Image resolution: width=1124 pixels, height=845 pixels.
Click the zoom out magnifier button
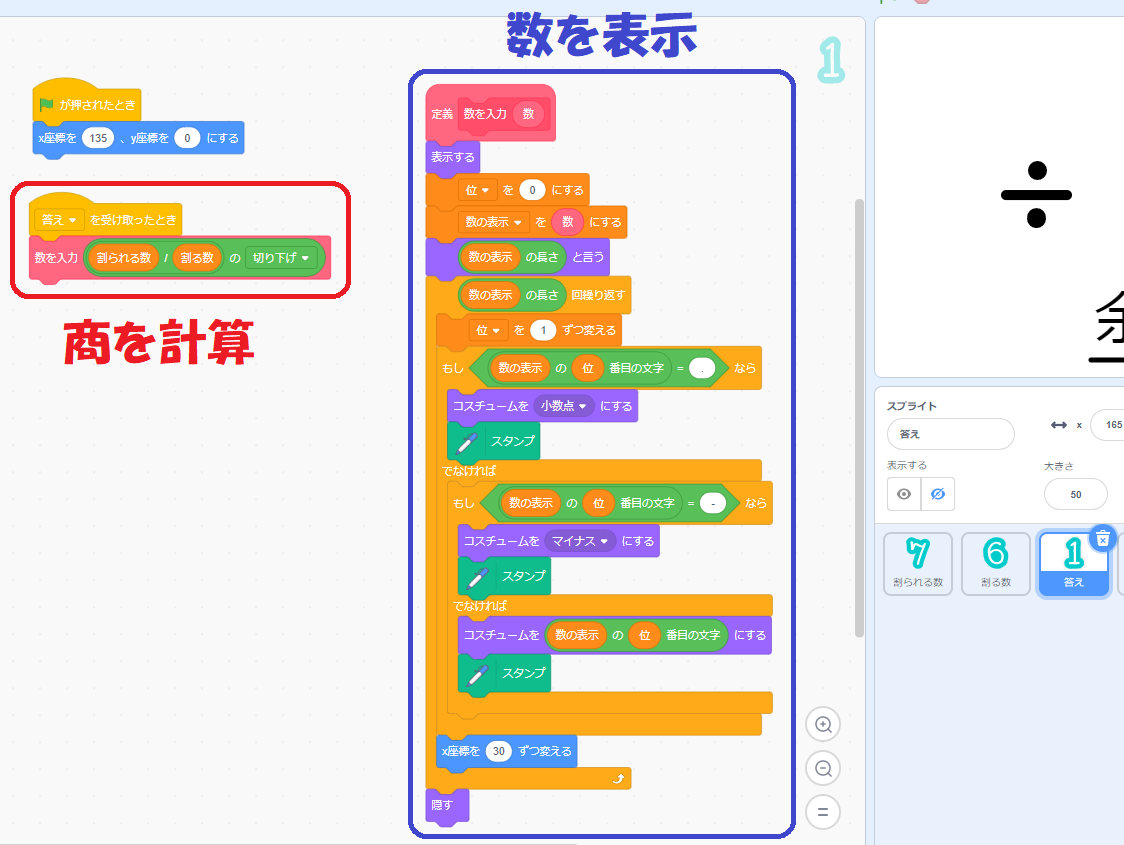click(823, 768)
